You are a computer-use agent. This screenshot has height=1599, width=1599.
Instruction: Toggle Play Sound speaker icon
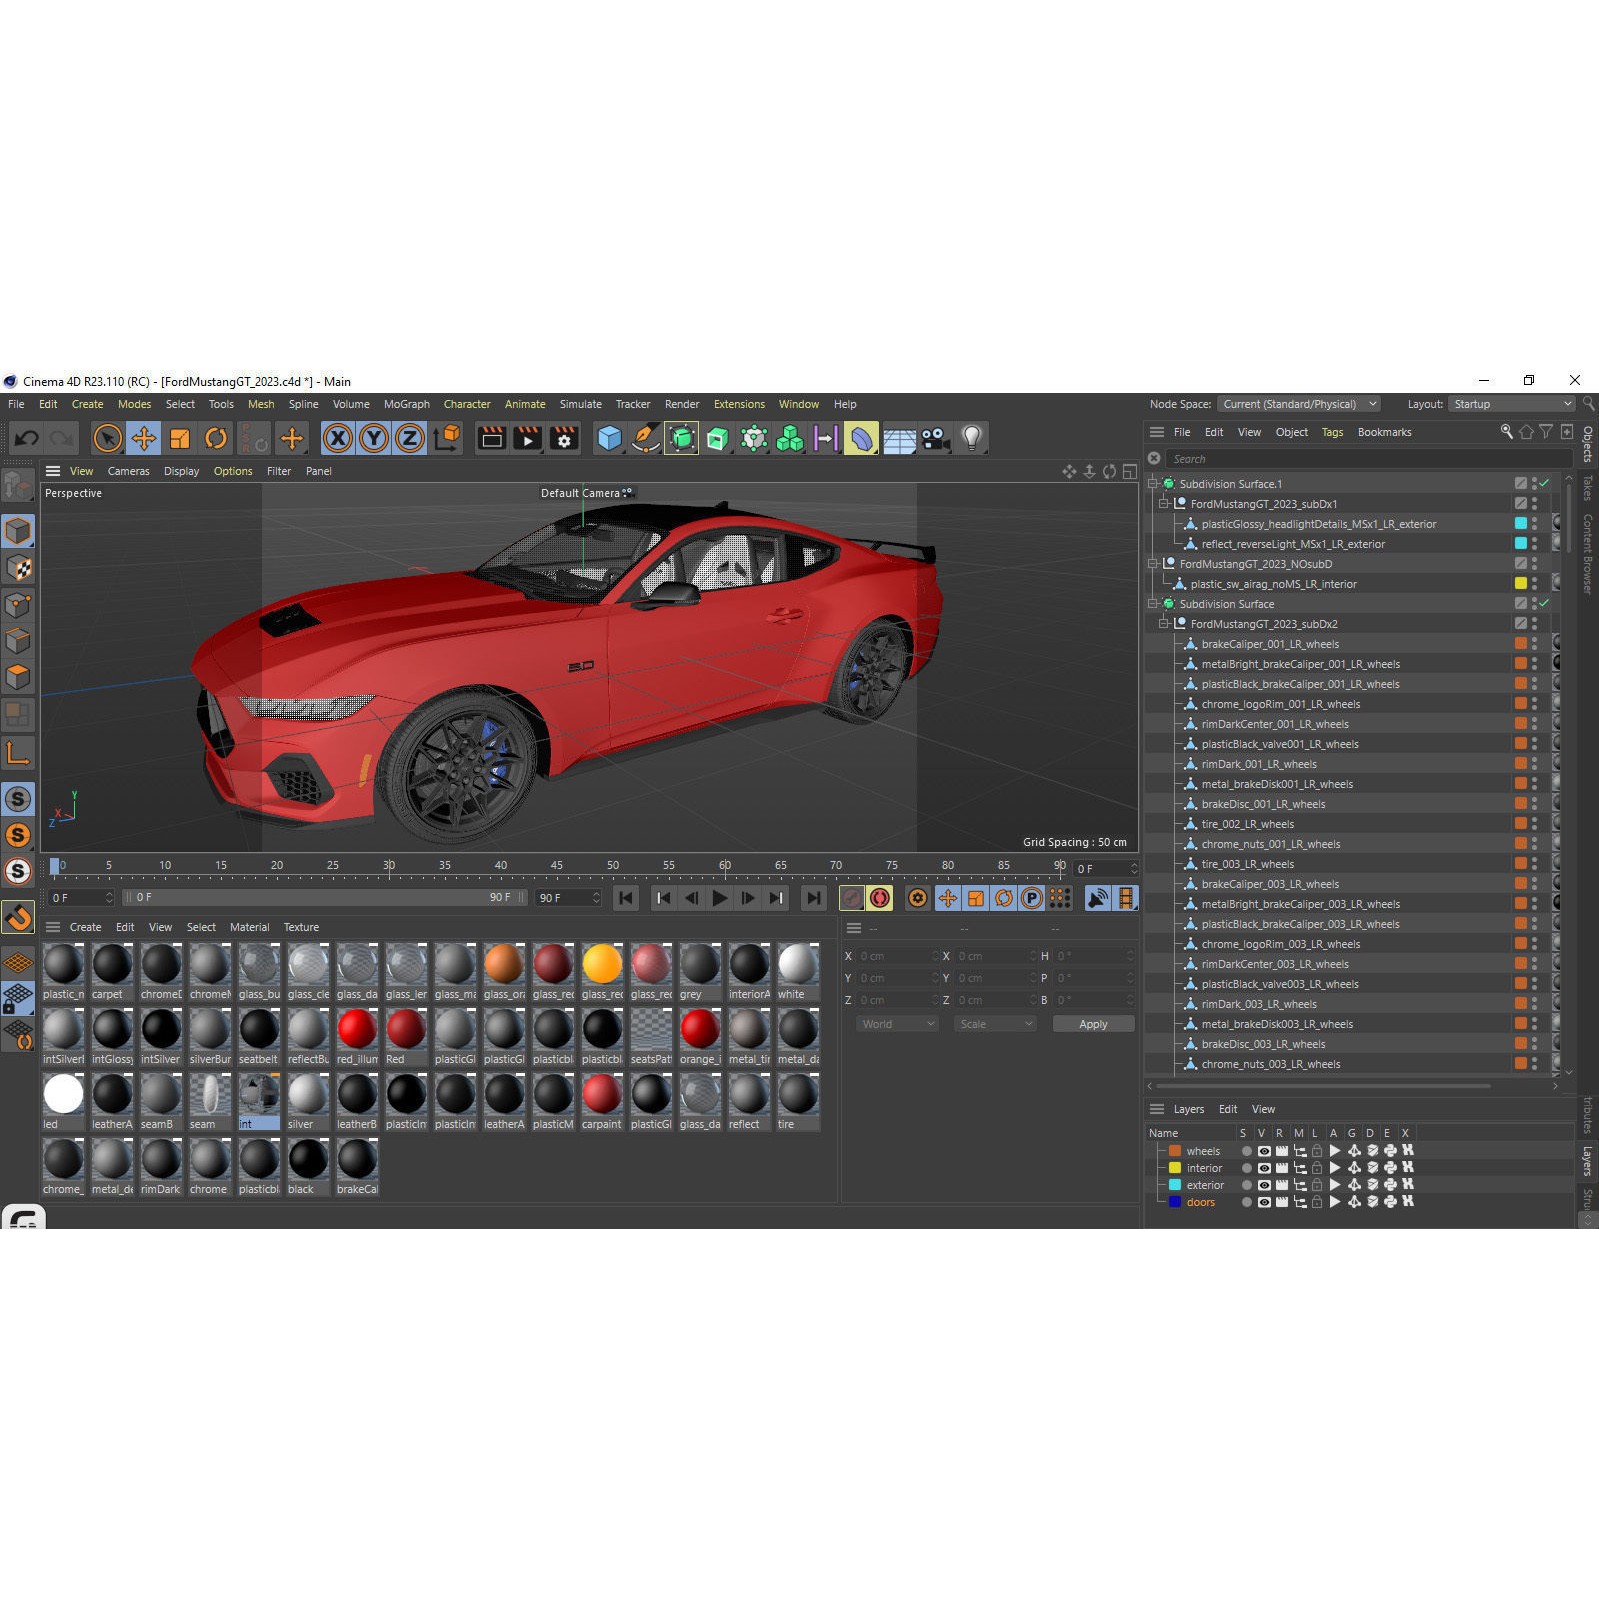[1098, 898]
